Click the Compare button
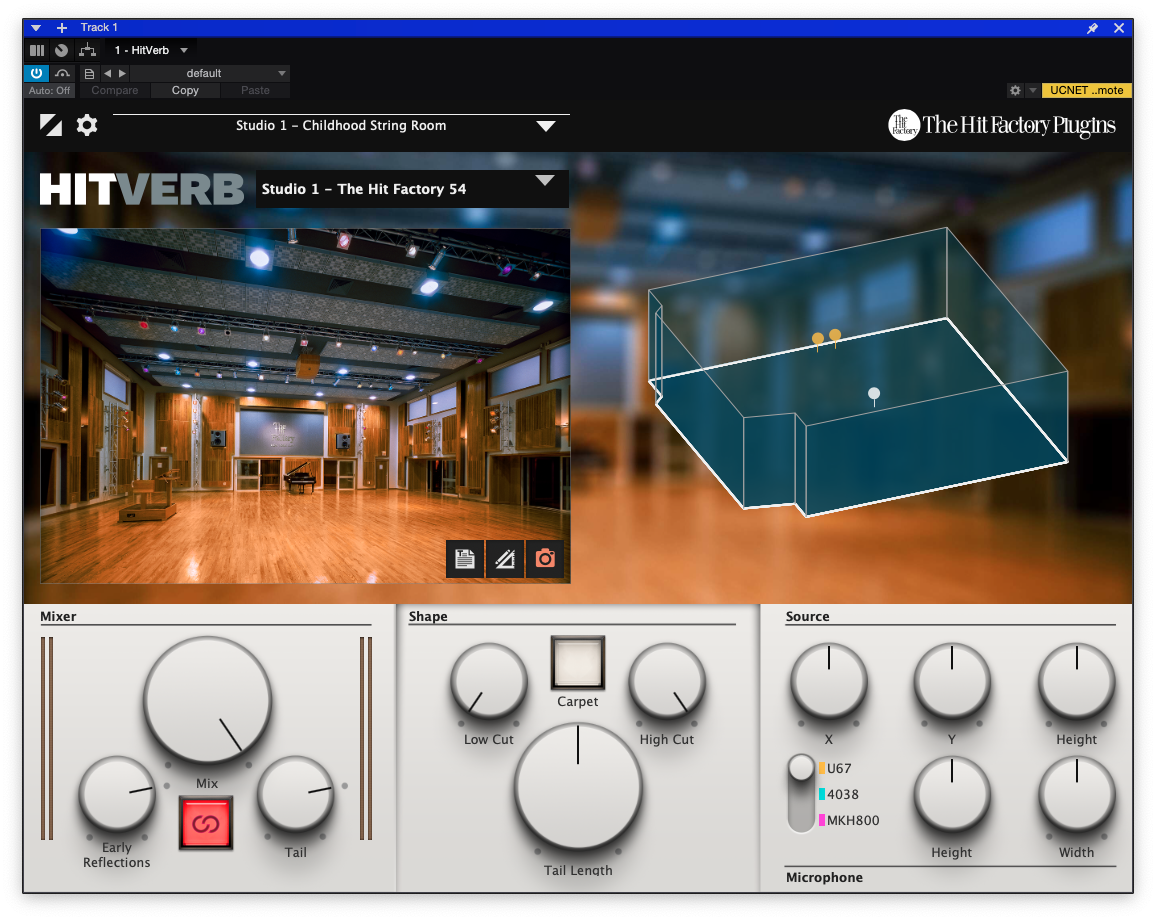The image size is (1156, 920). [x=114, y=90]
